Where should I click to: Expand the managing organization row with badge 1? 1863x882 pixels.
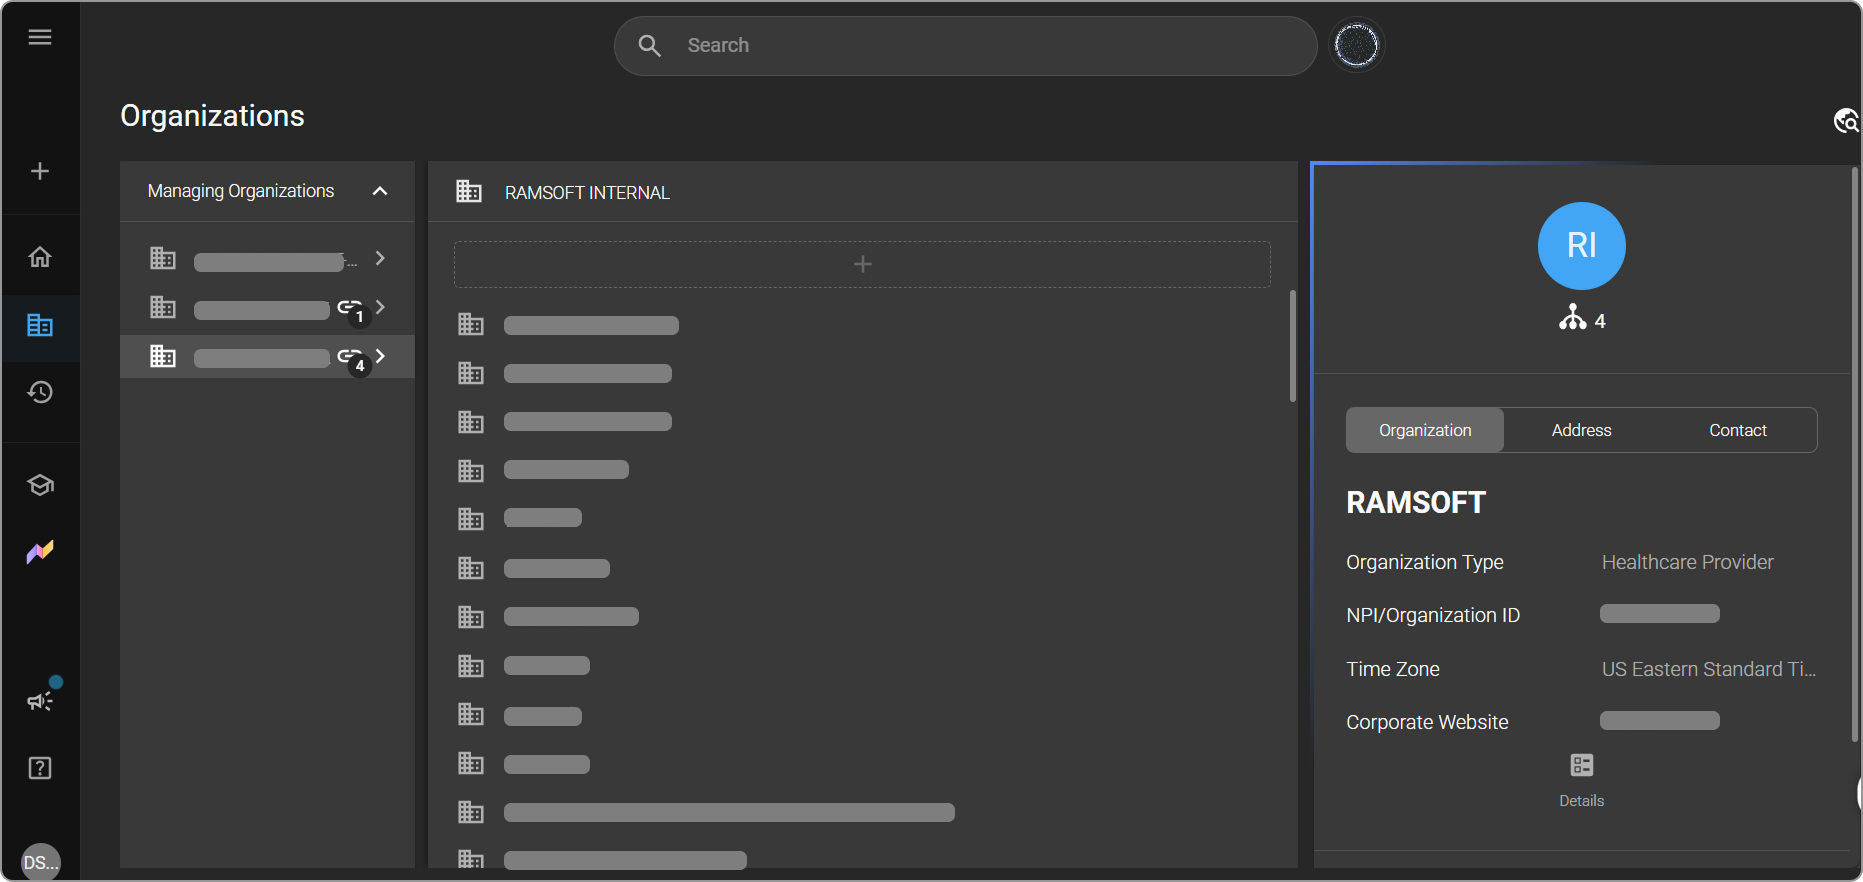[x=380, y=307]
